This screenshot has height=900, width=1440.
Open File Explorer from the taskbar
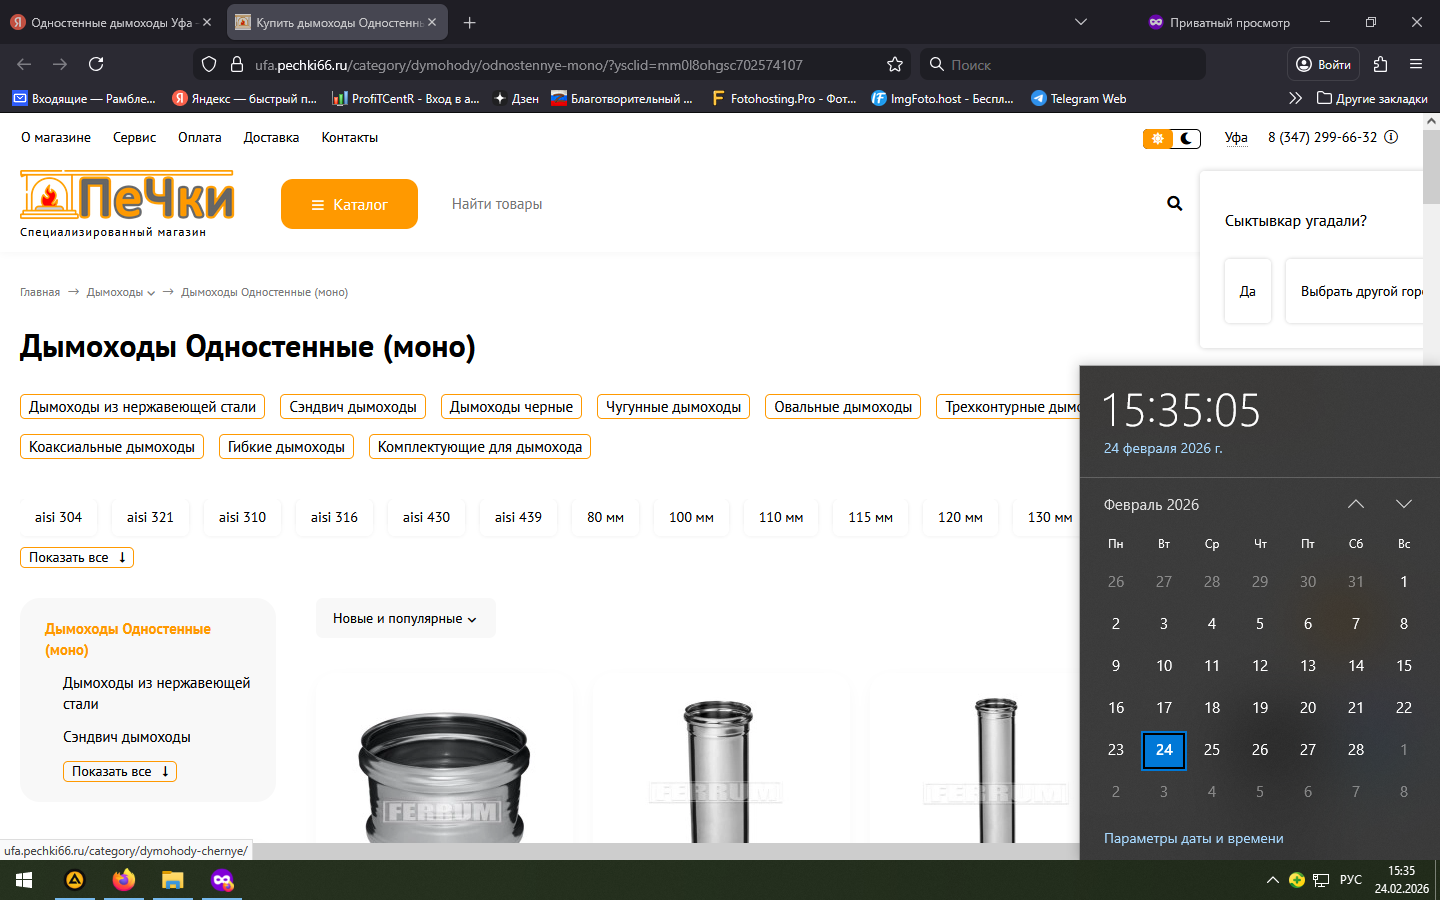[173, 880]
